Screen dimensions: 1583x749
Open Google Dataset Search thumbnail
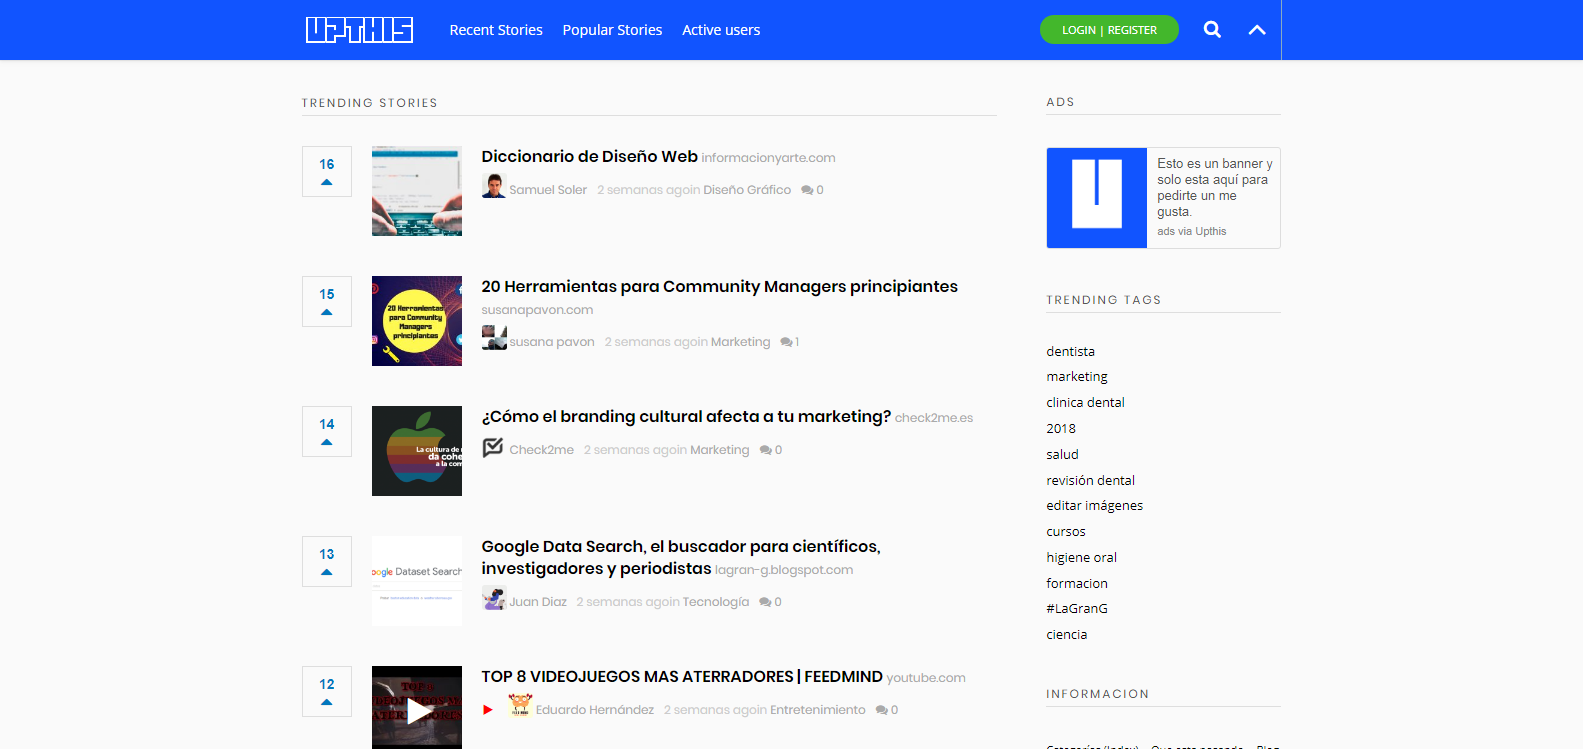pyautogui.click(x=417, y=581)
